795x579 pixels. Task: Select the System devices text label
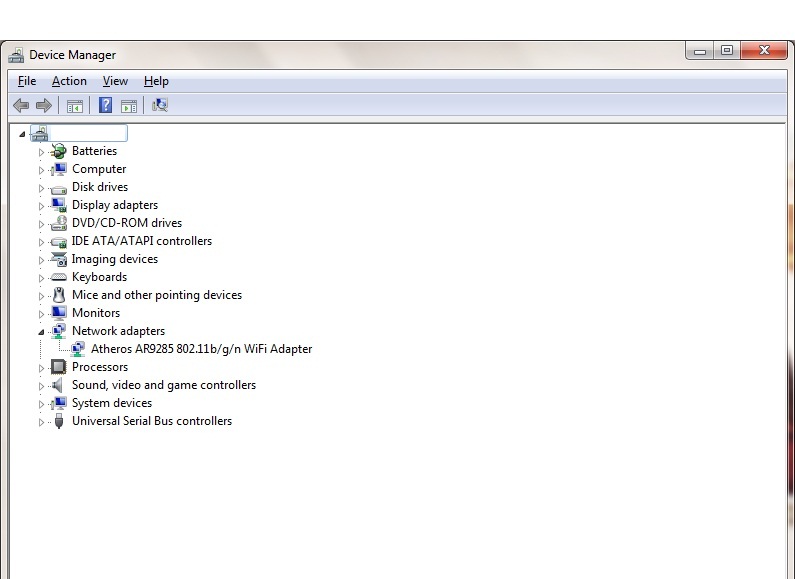point(112,403)
